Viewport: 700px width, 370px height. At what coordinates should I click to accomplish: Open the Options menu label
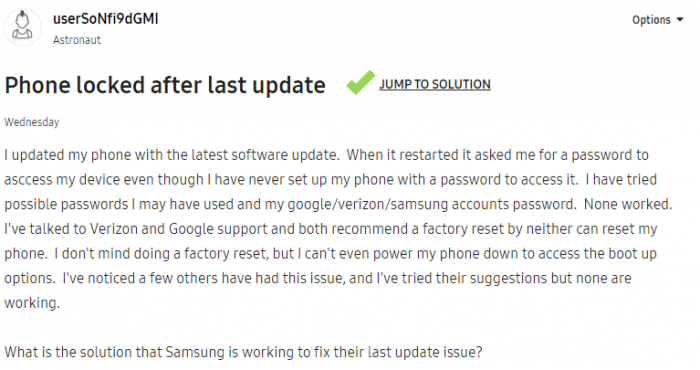(651, 20)
